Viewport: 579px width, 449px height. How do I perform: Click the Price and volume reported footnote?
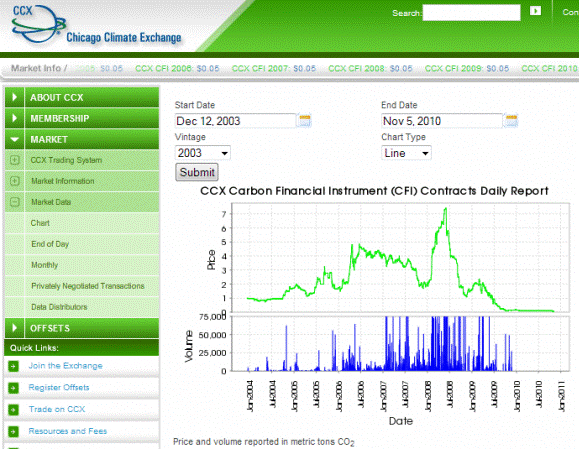click(x=264, y=442)
